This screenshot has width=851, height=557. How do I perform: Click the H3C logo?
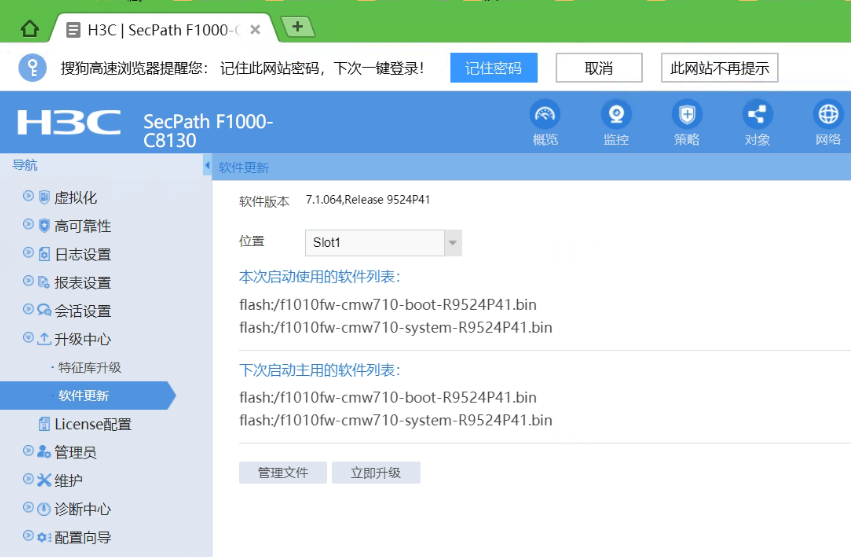point(69,122)
